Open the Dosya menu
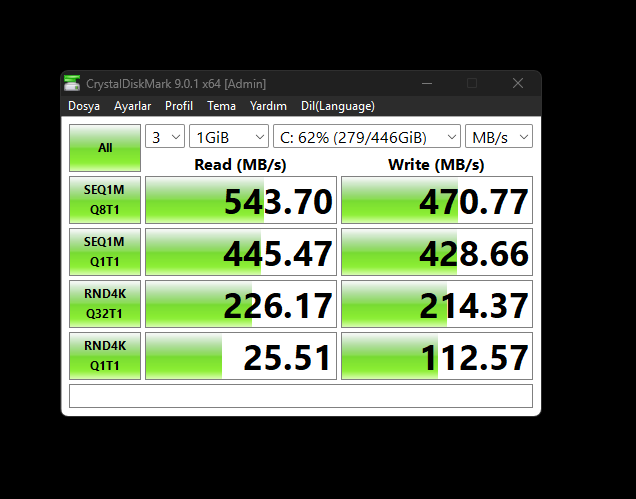636x499 pixels. coord(84,106)
